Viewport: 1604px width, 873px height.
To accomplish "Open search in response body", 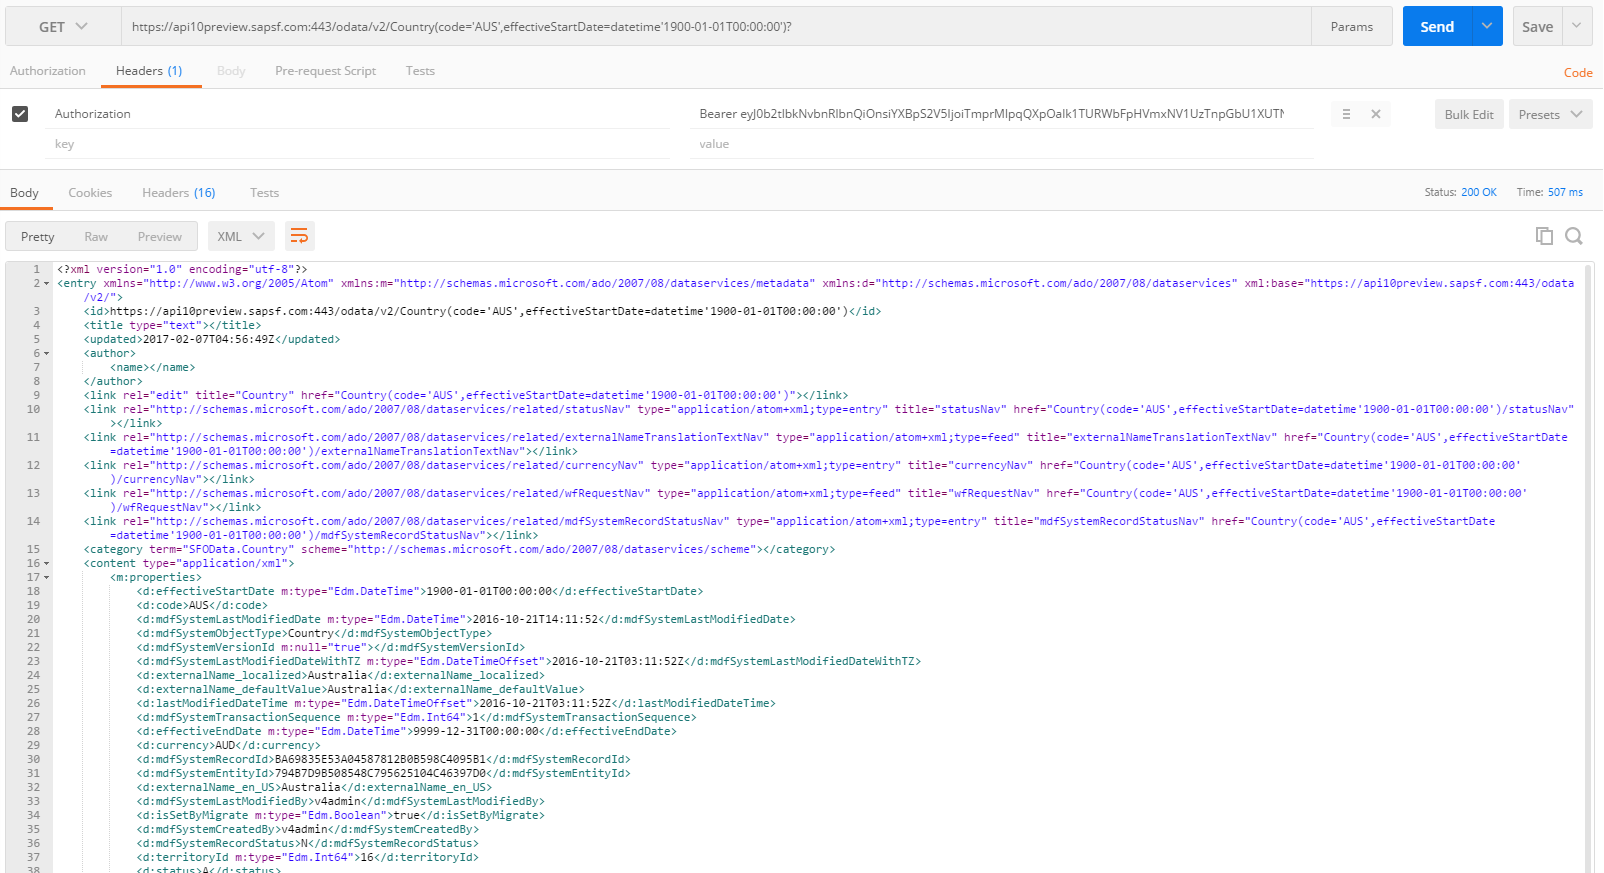I will tap(1574, 236).
